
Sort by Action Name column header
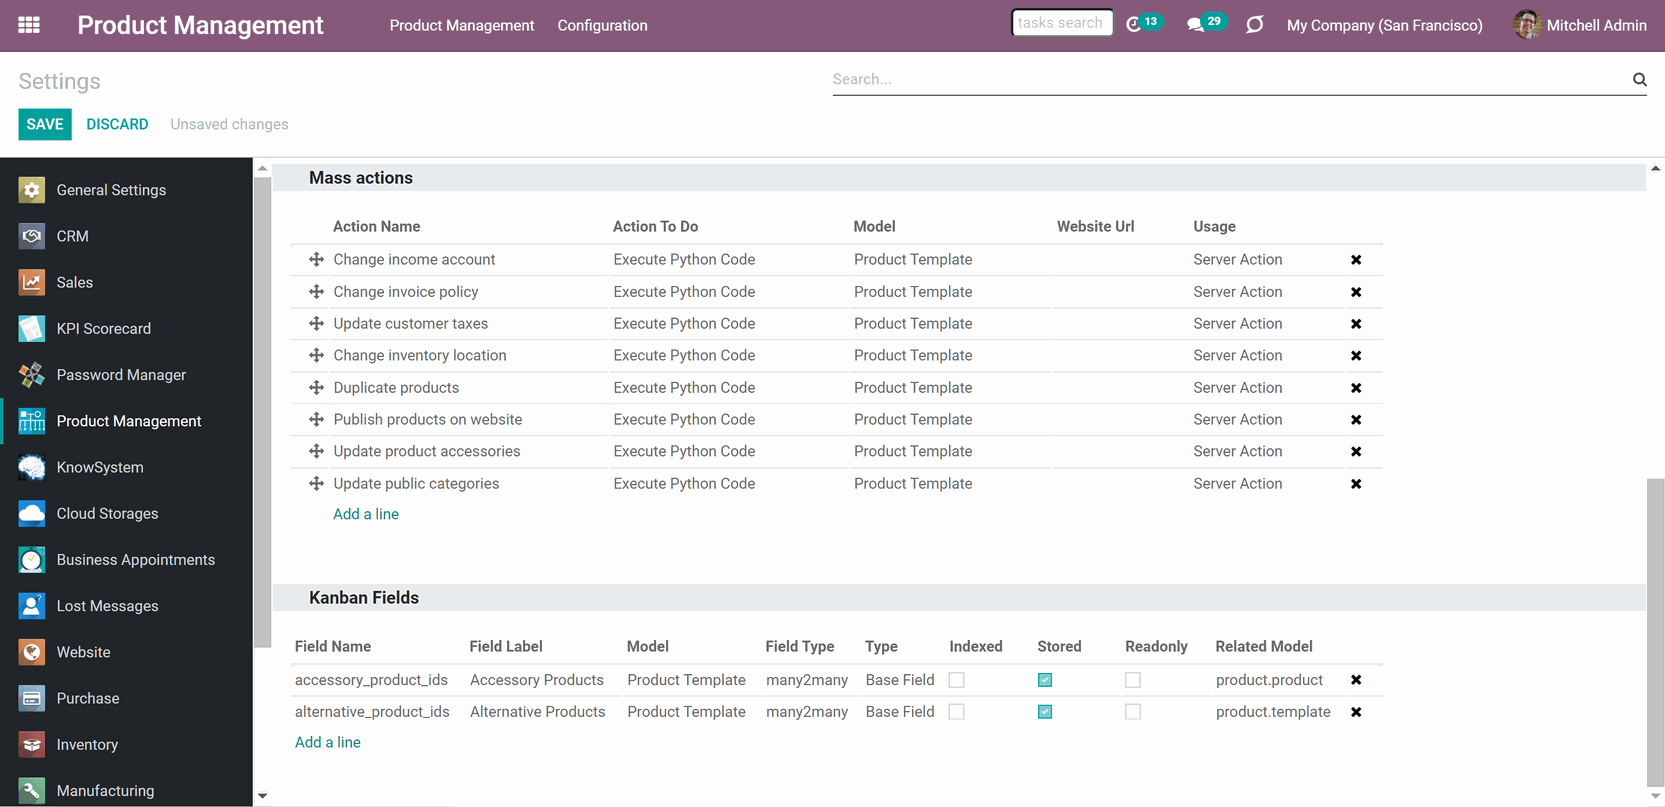point(376,227)
